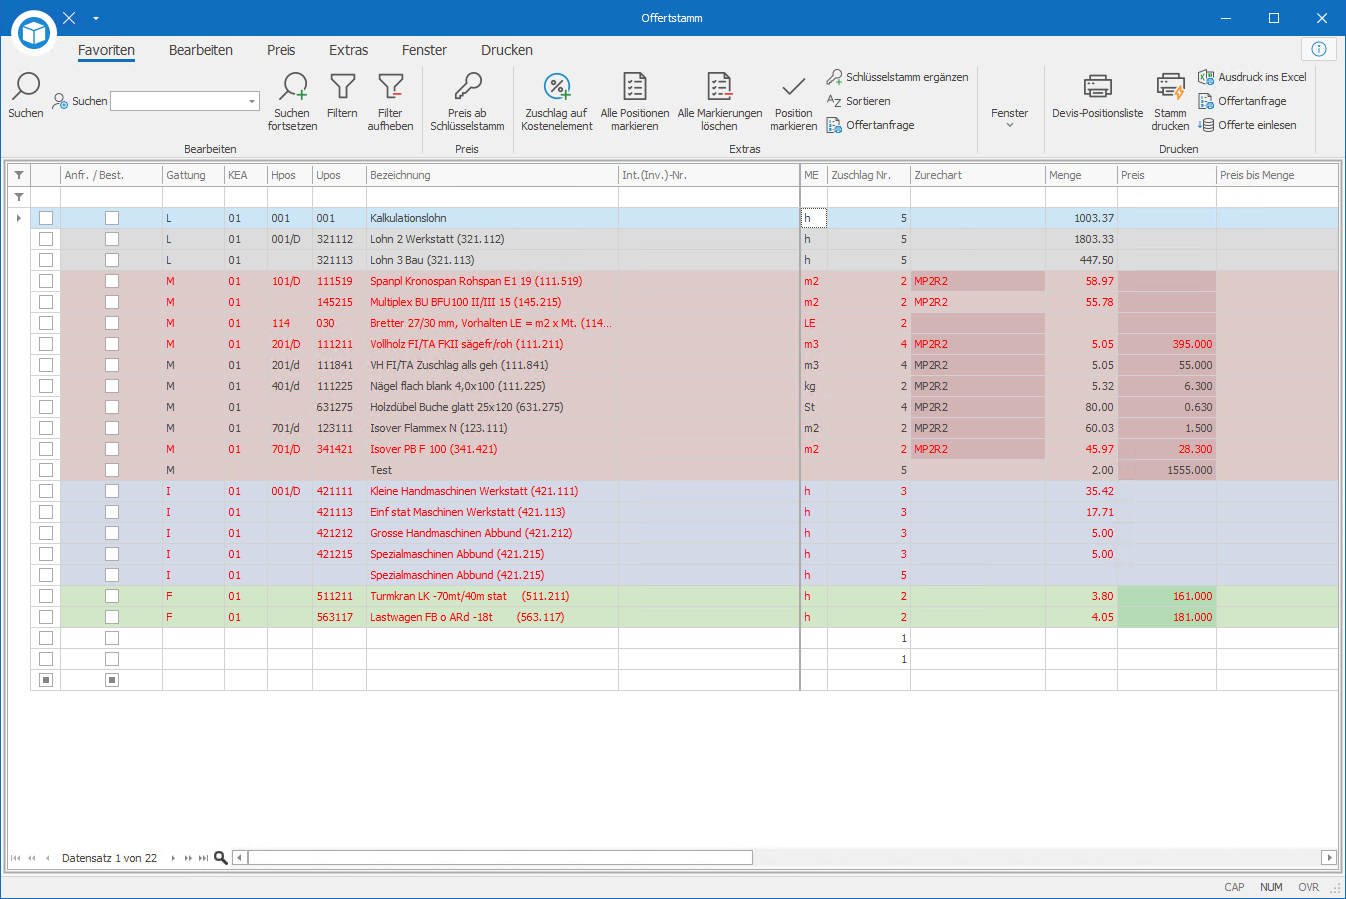Screen dimensions: 1346x899
Task: Export with Ausdruck ins Excel
Action: coord(1252,77)
